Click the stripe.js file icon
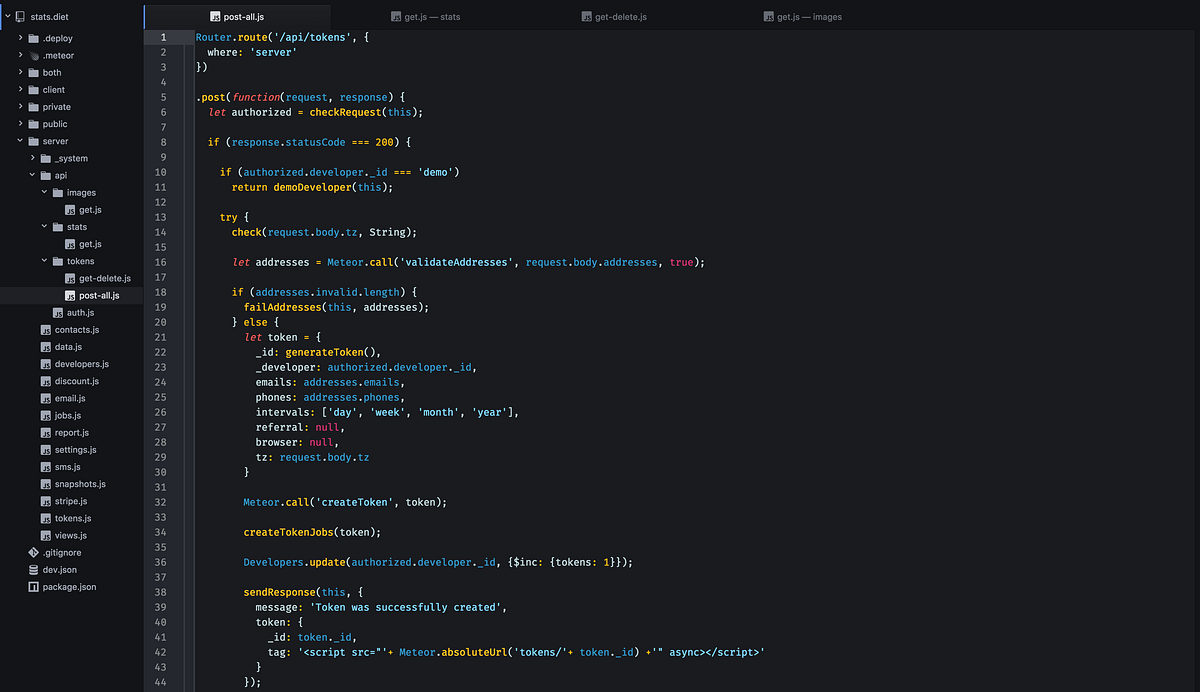Screen dimensions: 1200x692 point(46,501)
